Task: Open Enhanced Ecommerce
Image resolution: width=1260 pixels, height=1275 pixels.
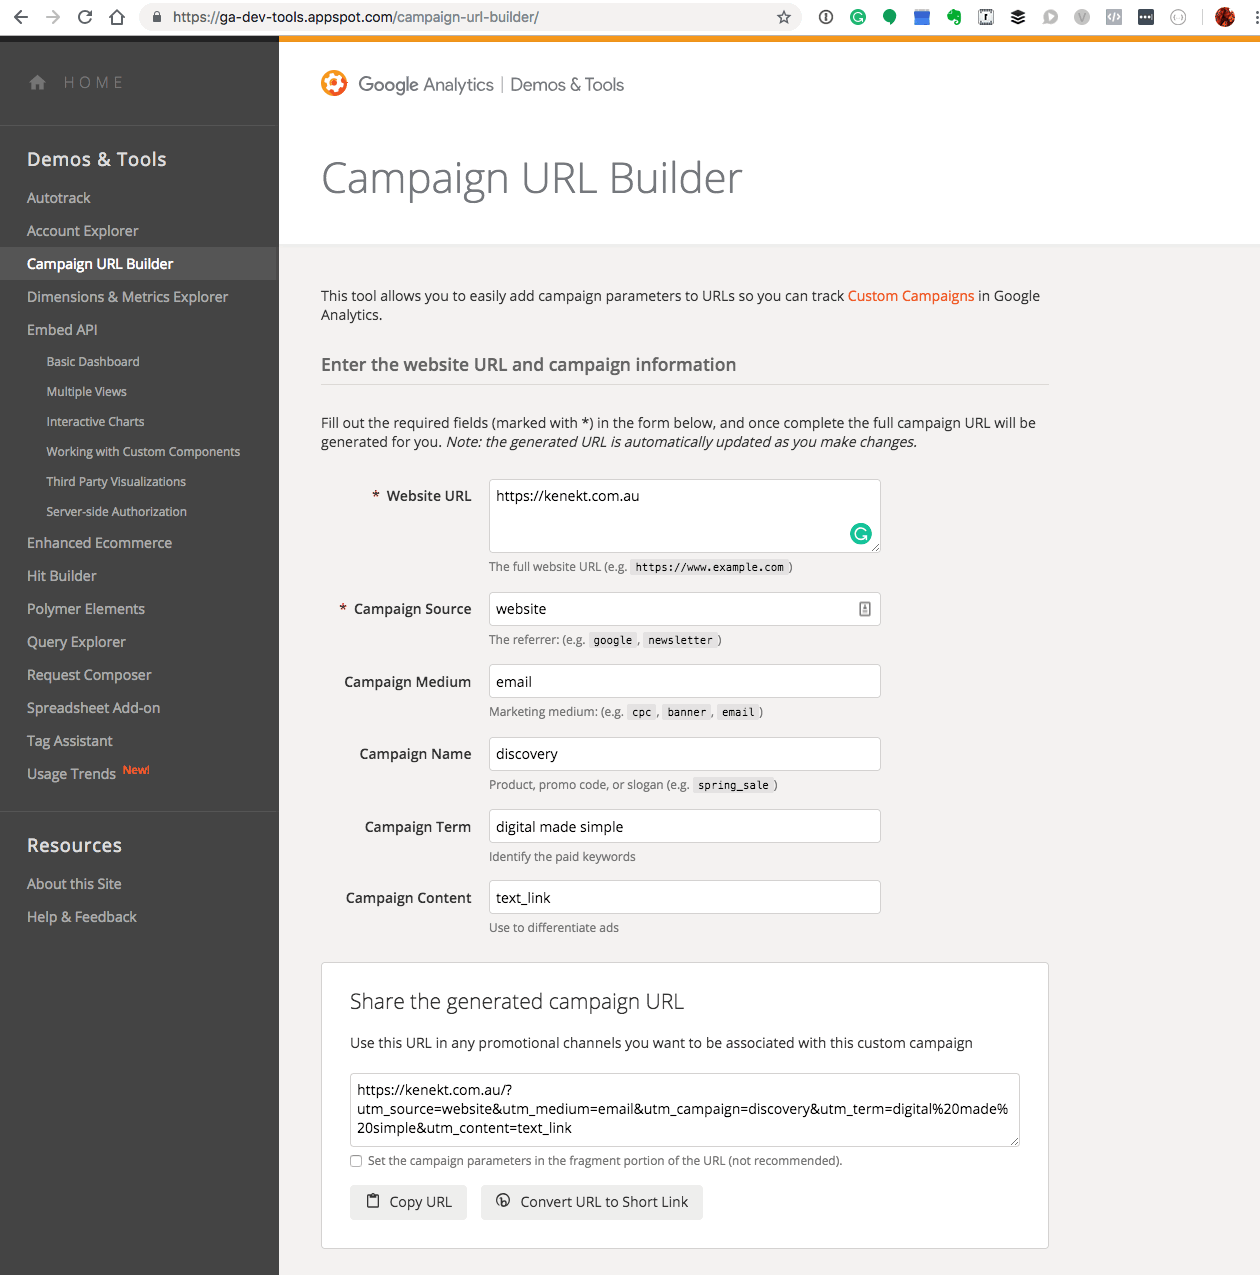Action: point(100,543)
